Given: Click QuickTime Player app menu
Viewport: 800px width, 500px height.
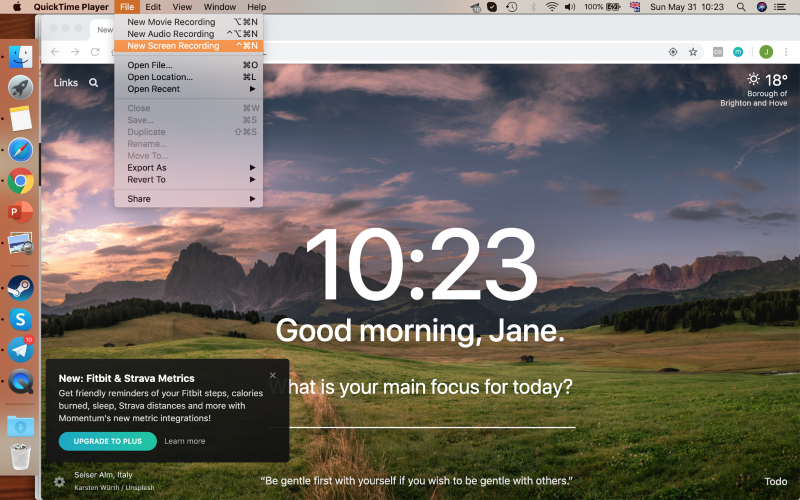Looking at the screenshot, I should click(71, 7).
